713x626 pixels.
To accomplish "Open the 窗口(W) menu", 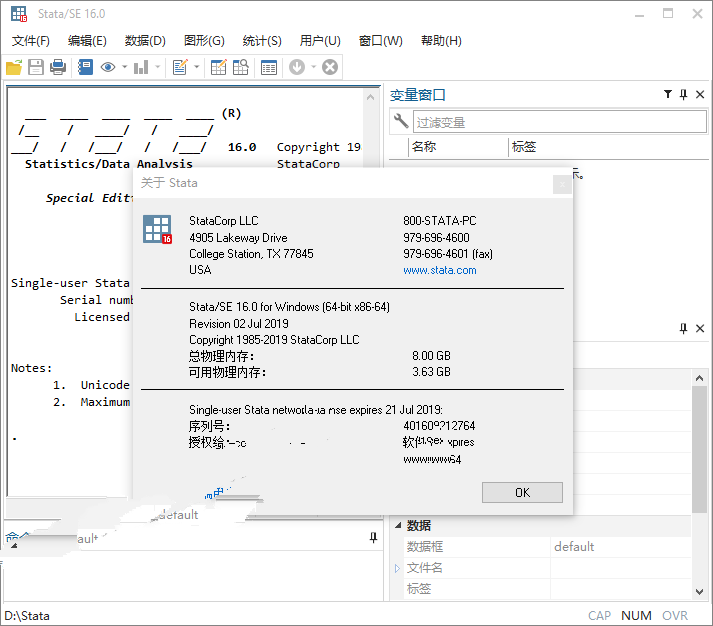I will pyautogui.click(x=380, y=41).
